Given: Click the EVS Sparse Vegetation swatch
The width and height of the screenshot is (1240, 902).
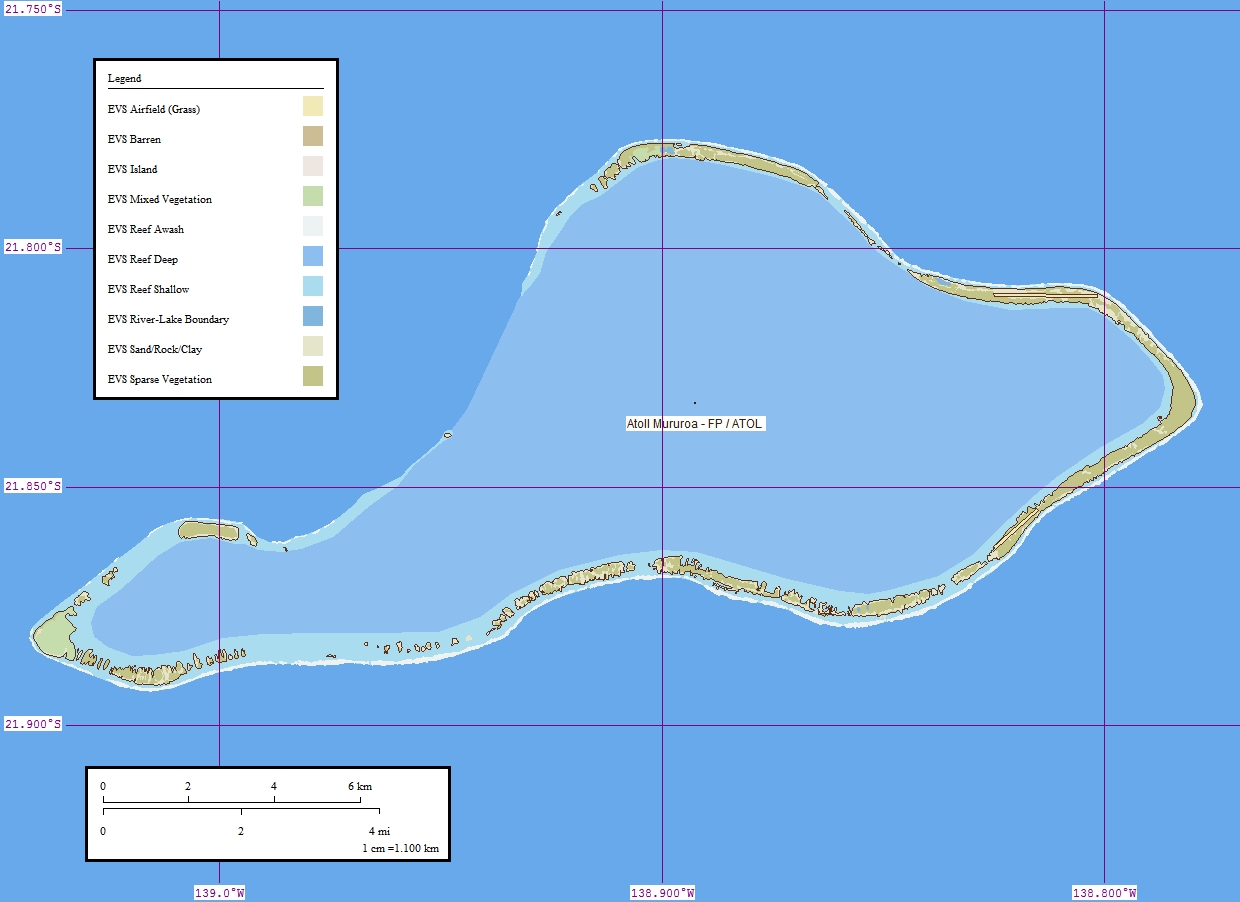Looking at the screenshot, I should pyautogui.click(x=313, y=377).
